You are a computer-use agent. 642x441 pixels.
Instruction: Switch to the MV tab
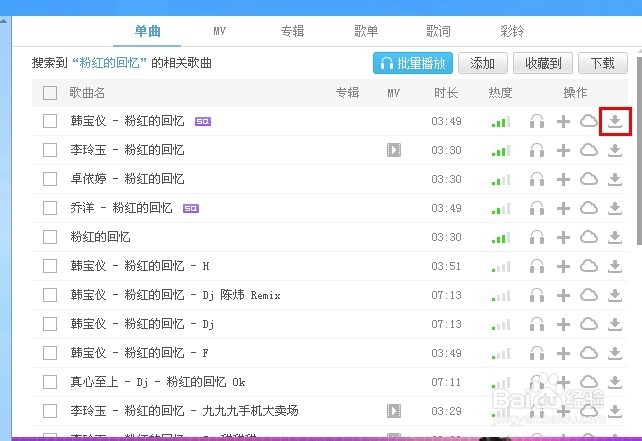tap(219, 31)
